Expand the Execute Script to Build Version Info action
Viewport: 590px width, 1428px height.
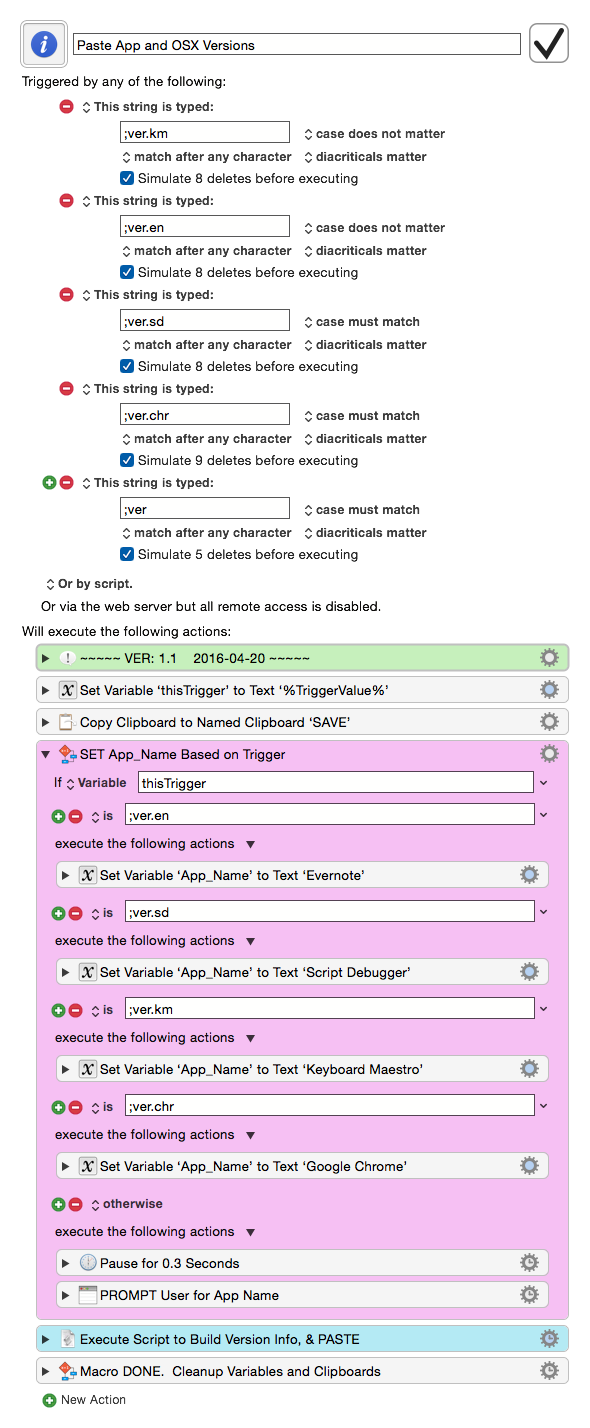46,1339
